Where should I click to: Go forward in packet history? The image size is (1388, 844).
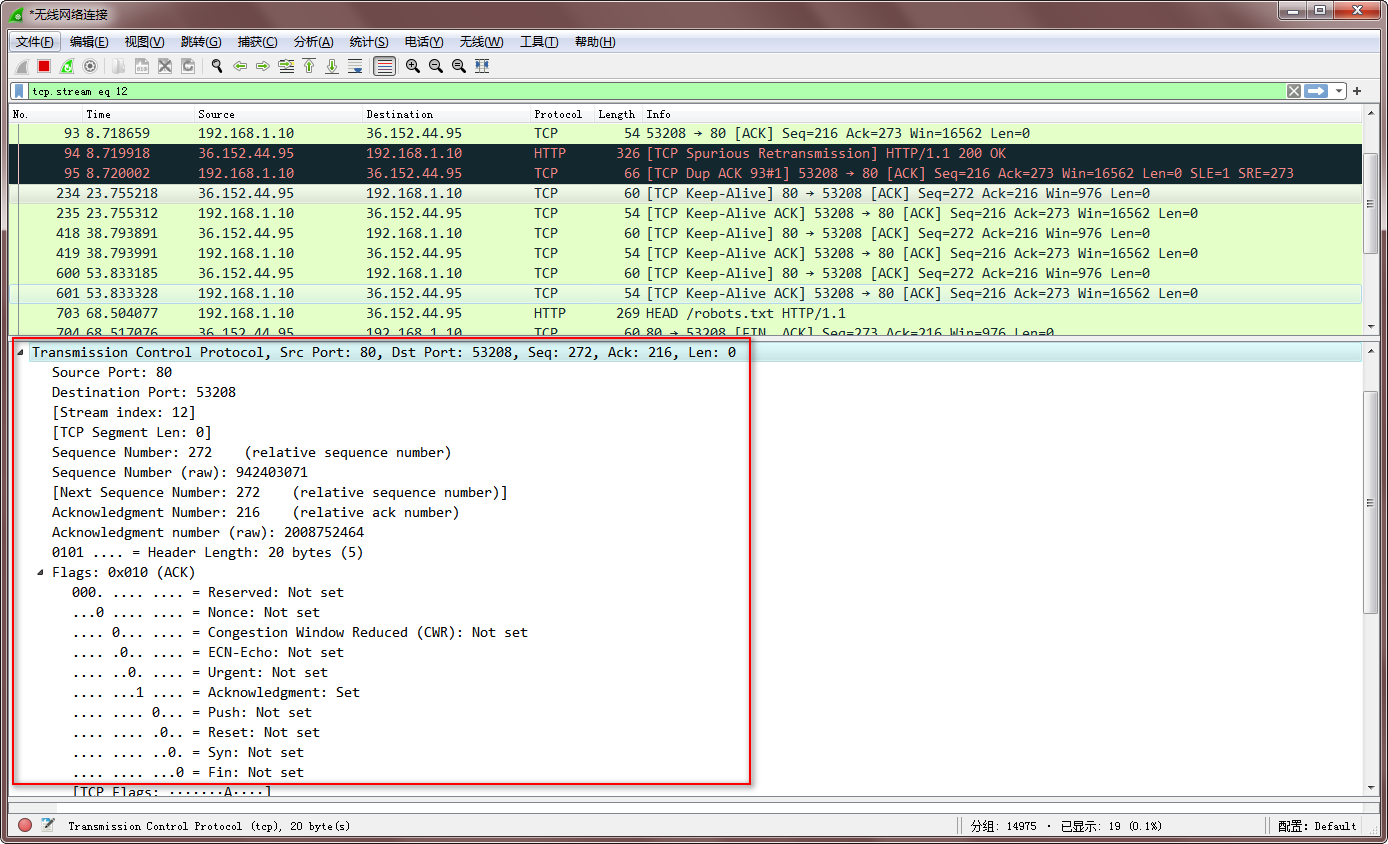263,66
